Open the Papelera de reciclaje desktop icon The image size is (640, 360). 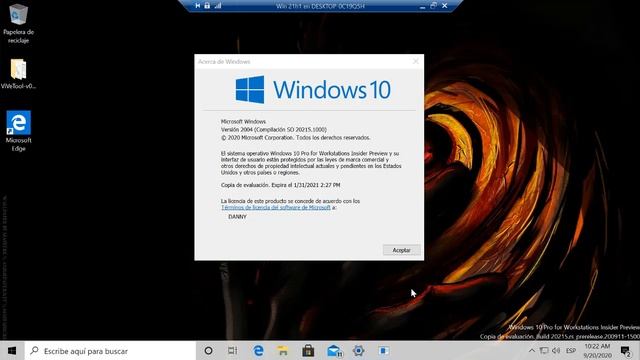pyautogui.click(x=18, y=23)
